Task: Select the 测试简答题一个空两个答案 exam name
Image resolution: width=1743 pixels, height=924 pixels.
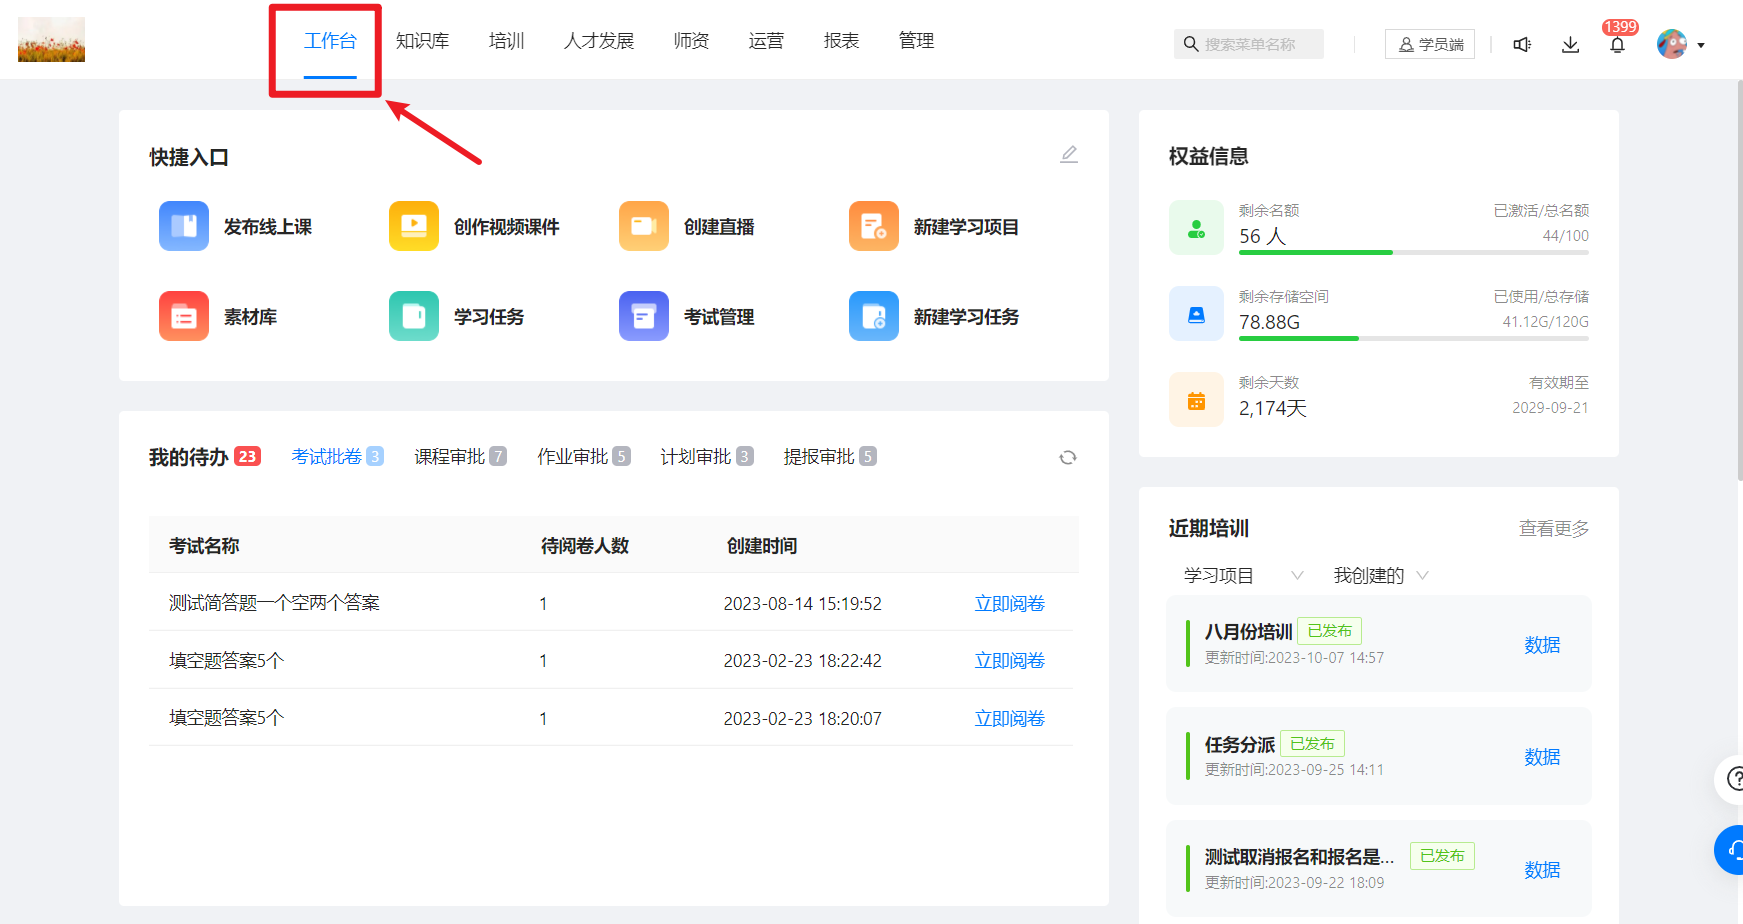Action: click(x=274, y=603)
